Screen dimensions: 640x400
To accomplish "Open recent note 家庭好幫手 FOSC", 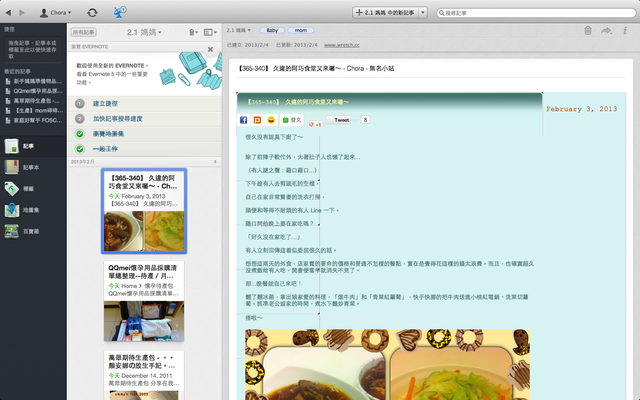I will tap(34, 120).
